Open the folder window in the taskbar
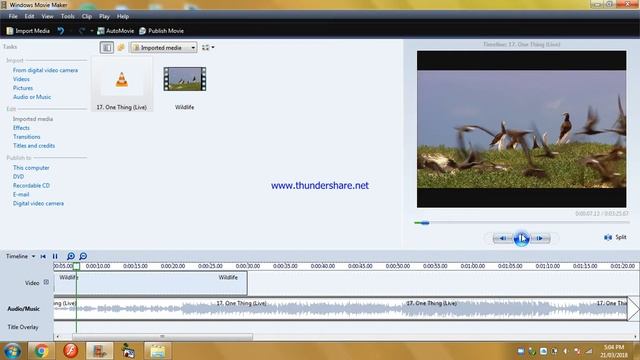 [x=158, y=351]
